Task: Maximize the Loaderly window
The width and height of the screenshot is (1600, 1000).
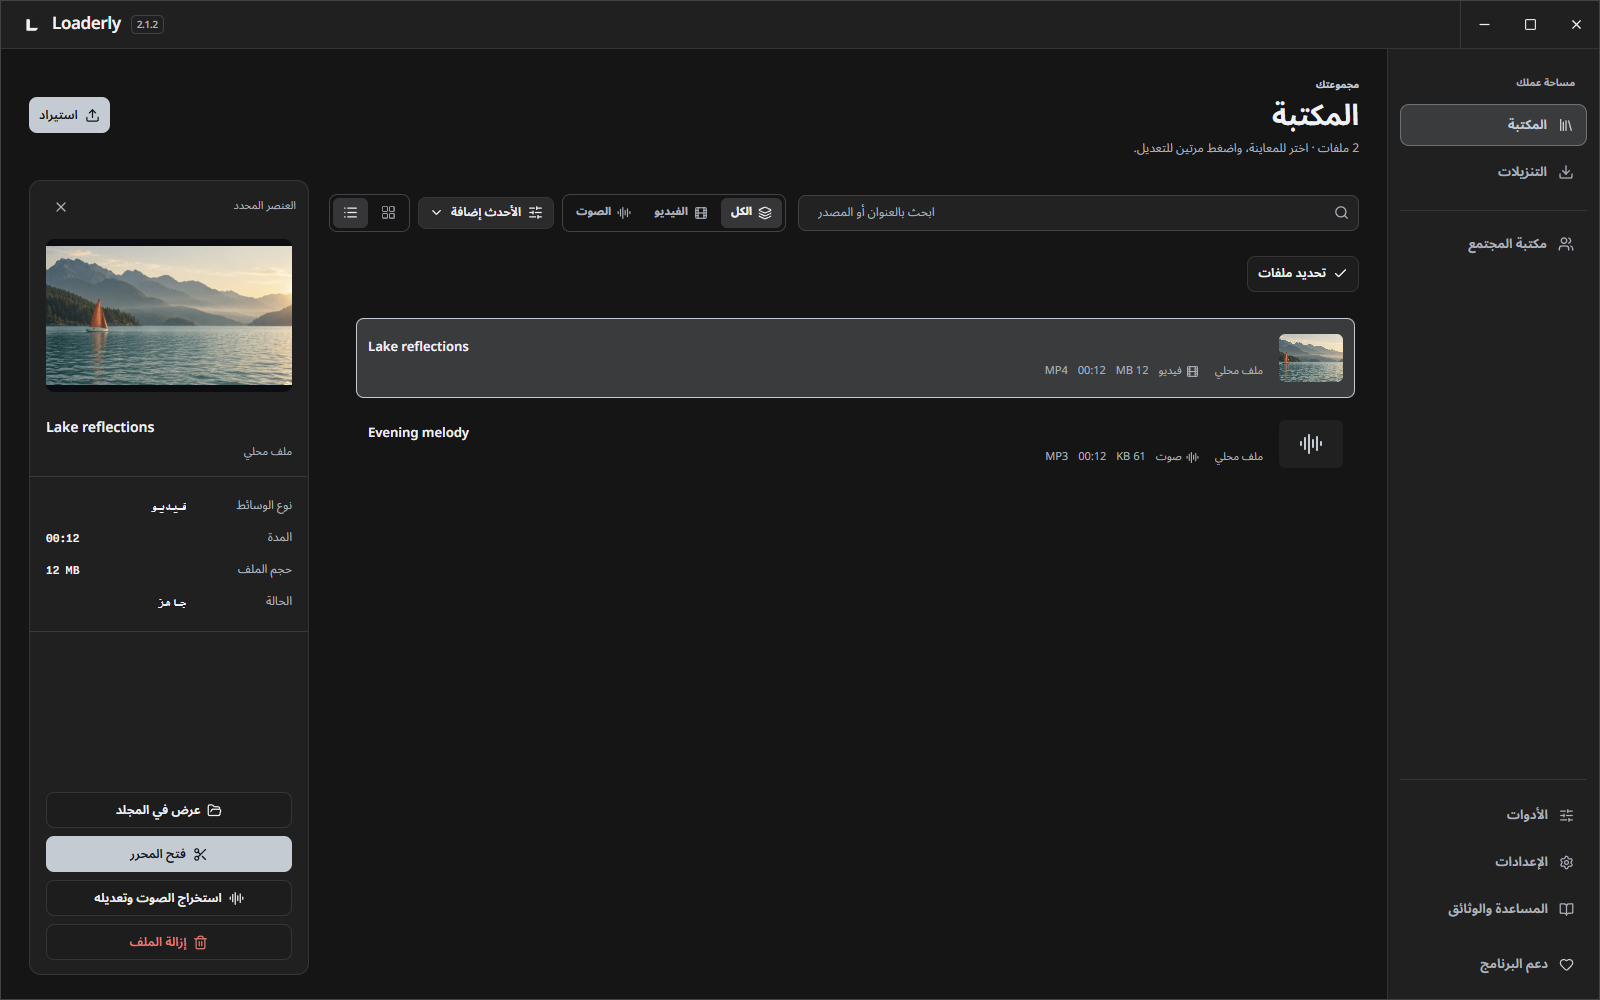Action: pyautogui.click(x=1530, y=24)
